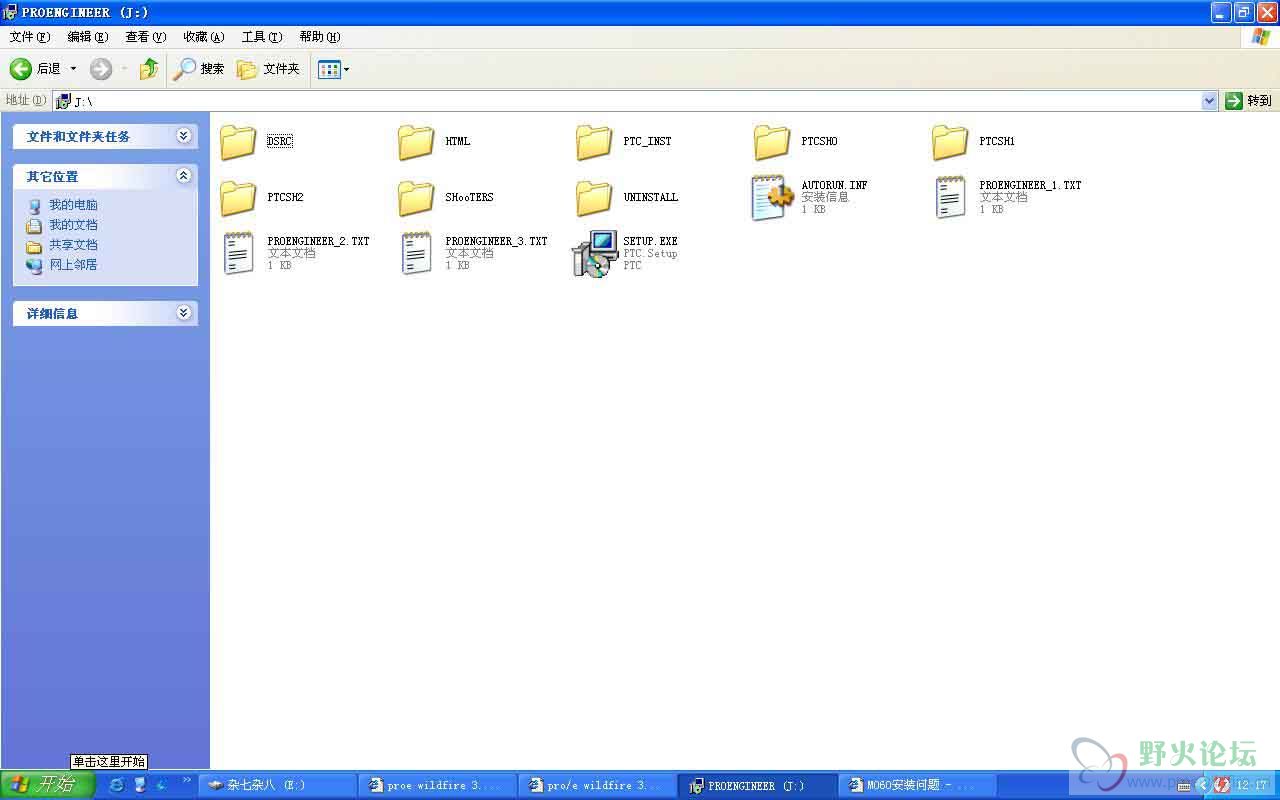This screenshot has width=1280, height=800.
Task: Select the PTC_INST folder icon
Action: 594,142
